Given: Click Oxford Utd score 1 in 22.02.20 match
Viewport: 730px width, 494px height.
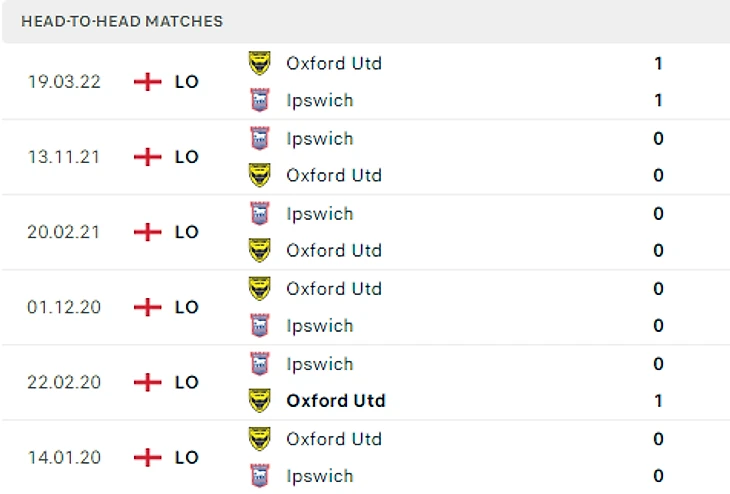Looking at the screenshot, I should [x=658, y=400].
